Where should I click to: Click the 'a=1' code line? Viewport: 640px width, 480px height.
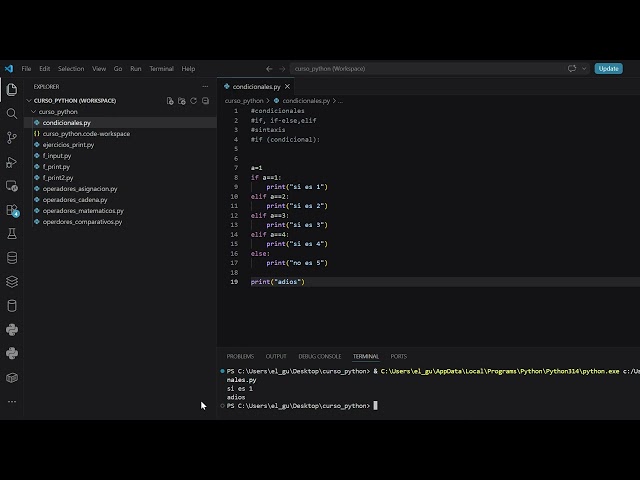[256, 168]
